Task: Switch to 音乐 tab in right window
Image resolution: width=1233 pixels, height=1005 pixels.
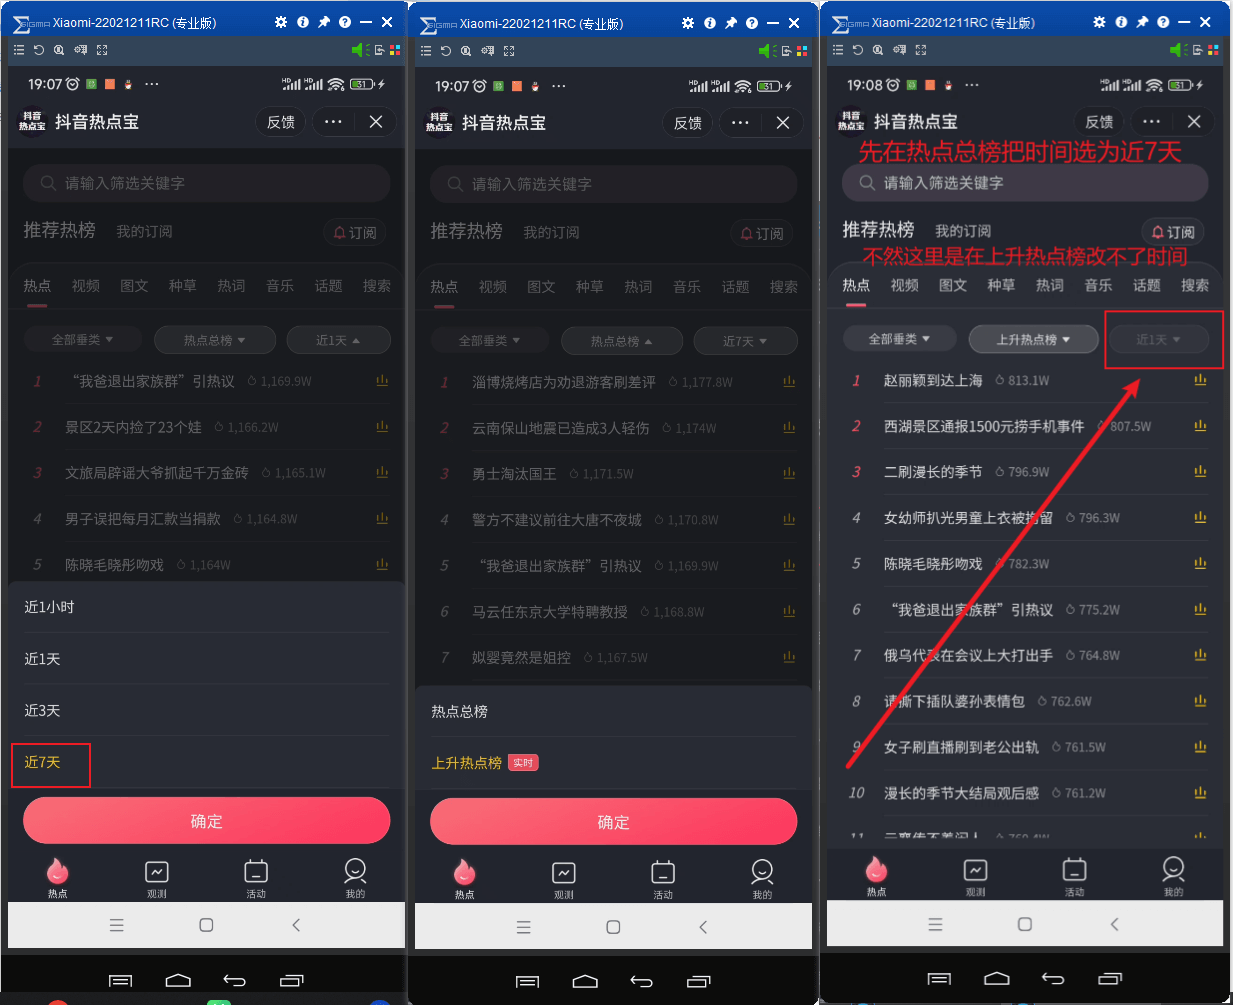Action: pos(1098,285)
